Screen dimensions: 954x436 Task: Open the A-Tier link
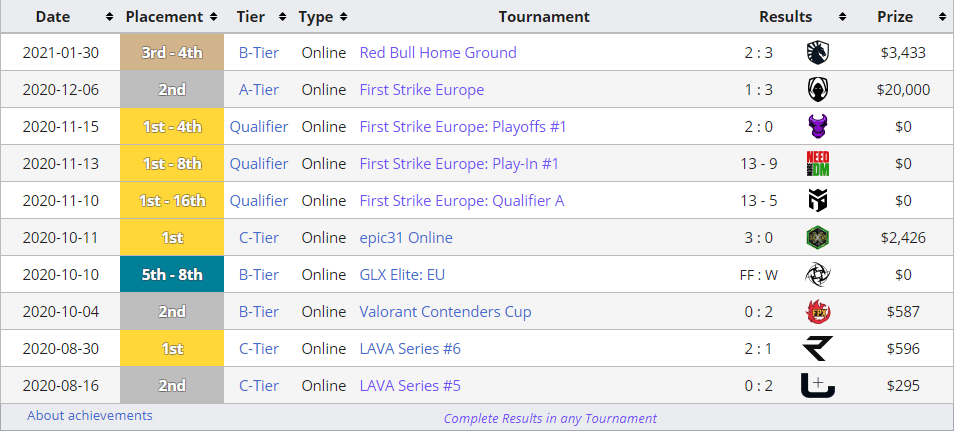click(258, 90)
